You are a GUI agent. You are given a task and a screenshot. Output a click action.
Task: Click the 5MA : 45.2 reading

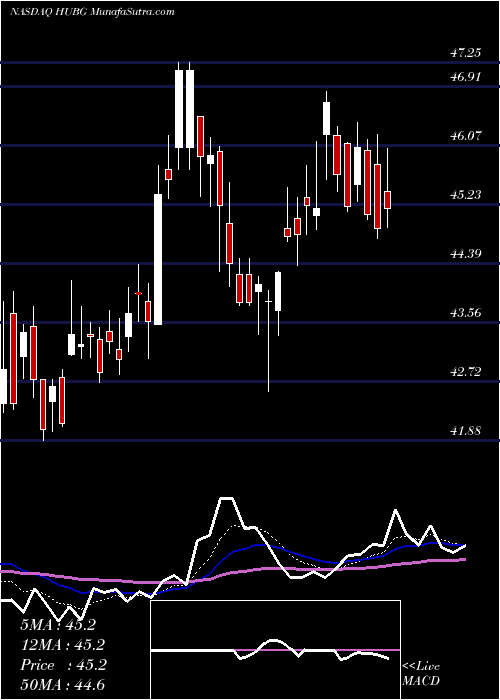(x=58, y=625)
